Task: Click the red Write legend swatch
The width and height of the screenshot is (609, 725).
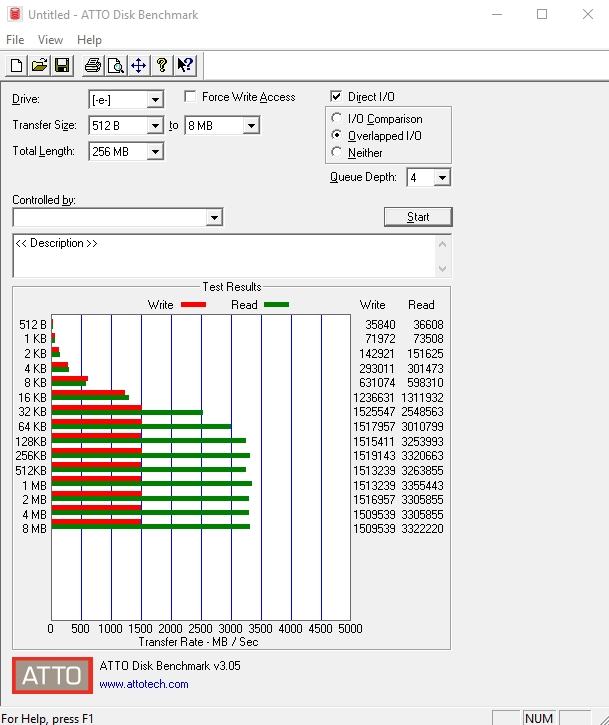Action: (193, 304)
